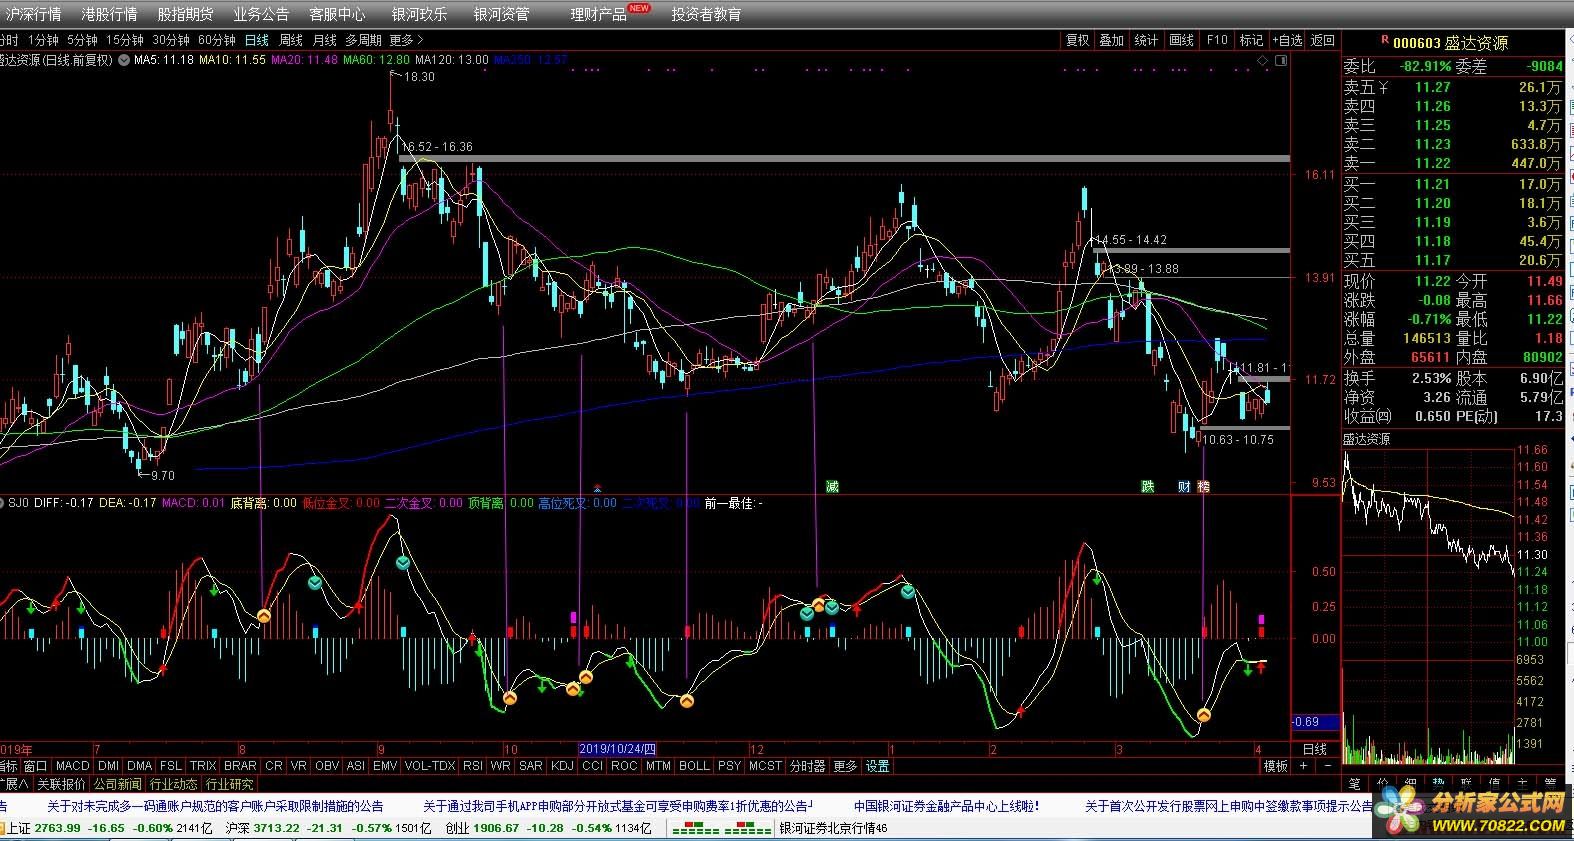Add stock with +自选 button
Viewport: 1574px width, 841px height.
click(x=1286, y=40)
